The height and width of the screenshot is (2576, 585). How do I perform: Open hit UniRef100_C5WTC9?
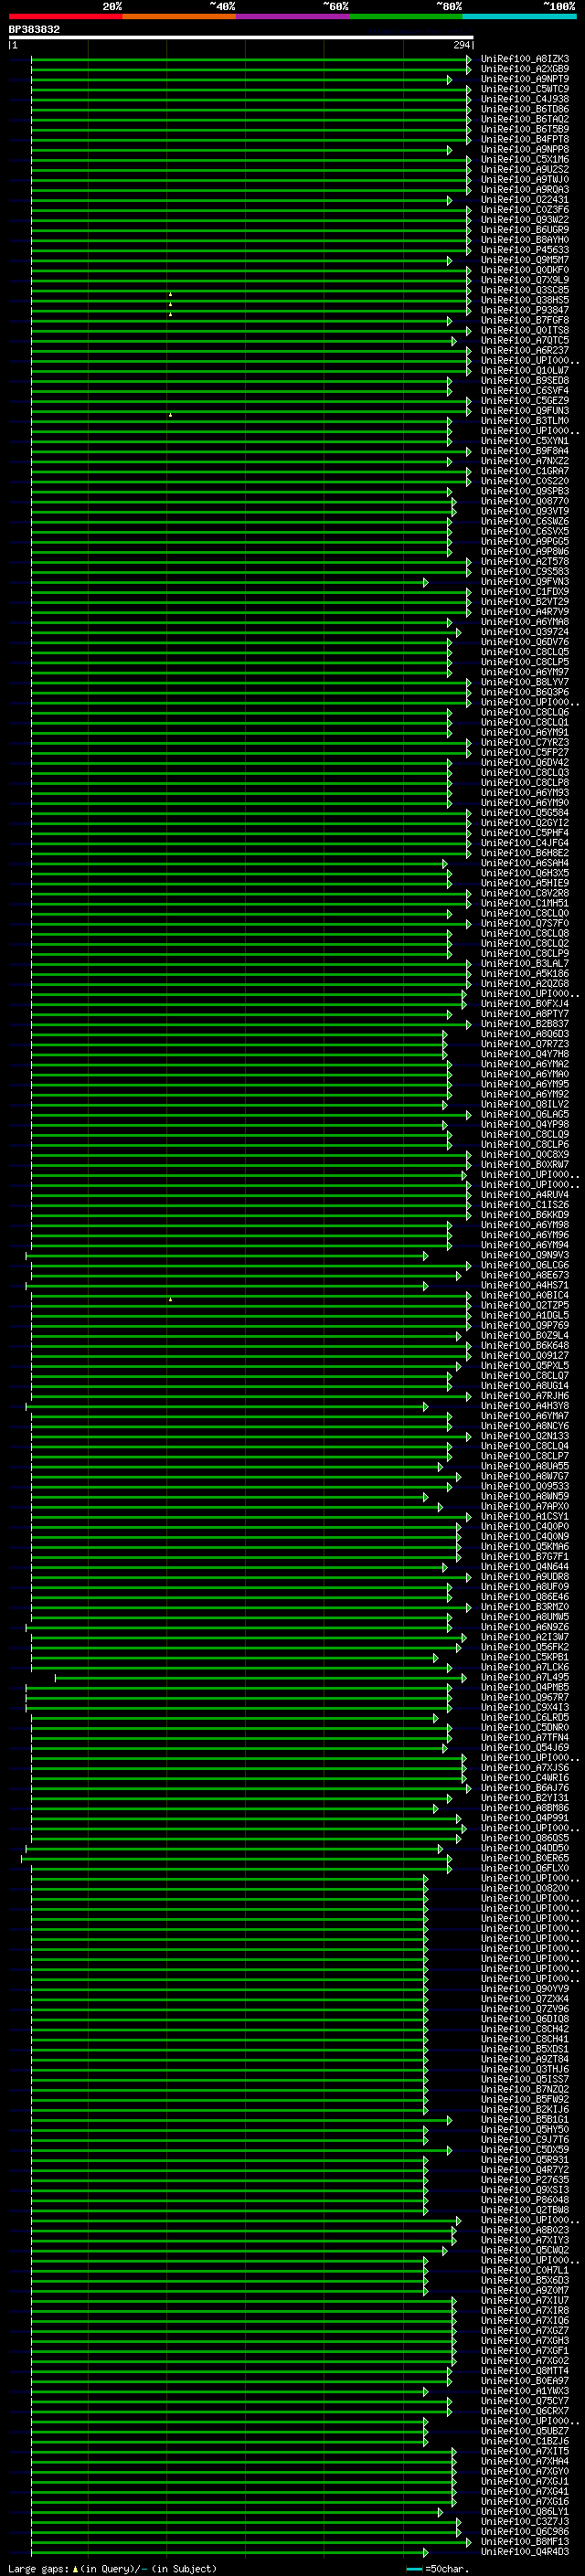[525, 89]
